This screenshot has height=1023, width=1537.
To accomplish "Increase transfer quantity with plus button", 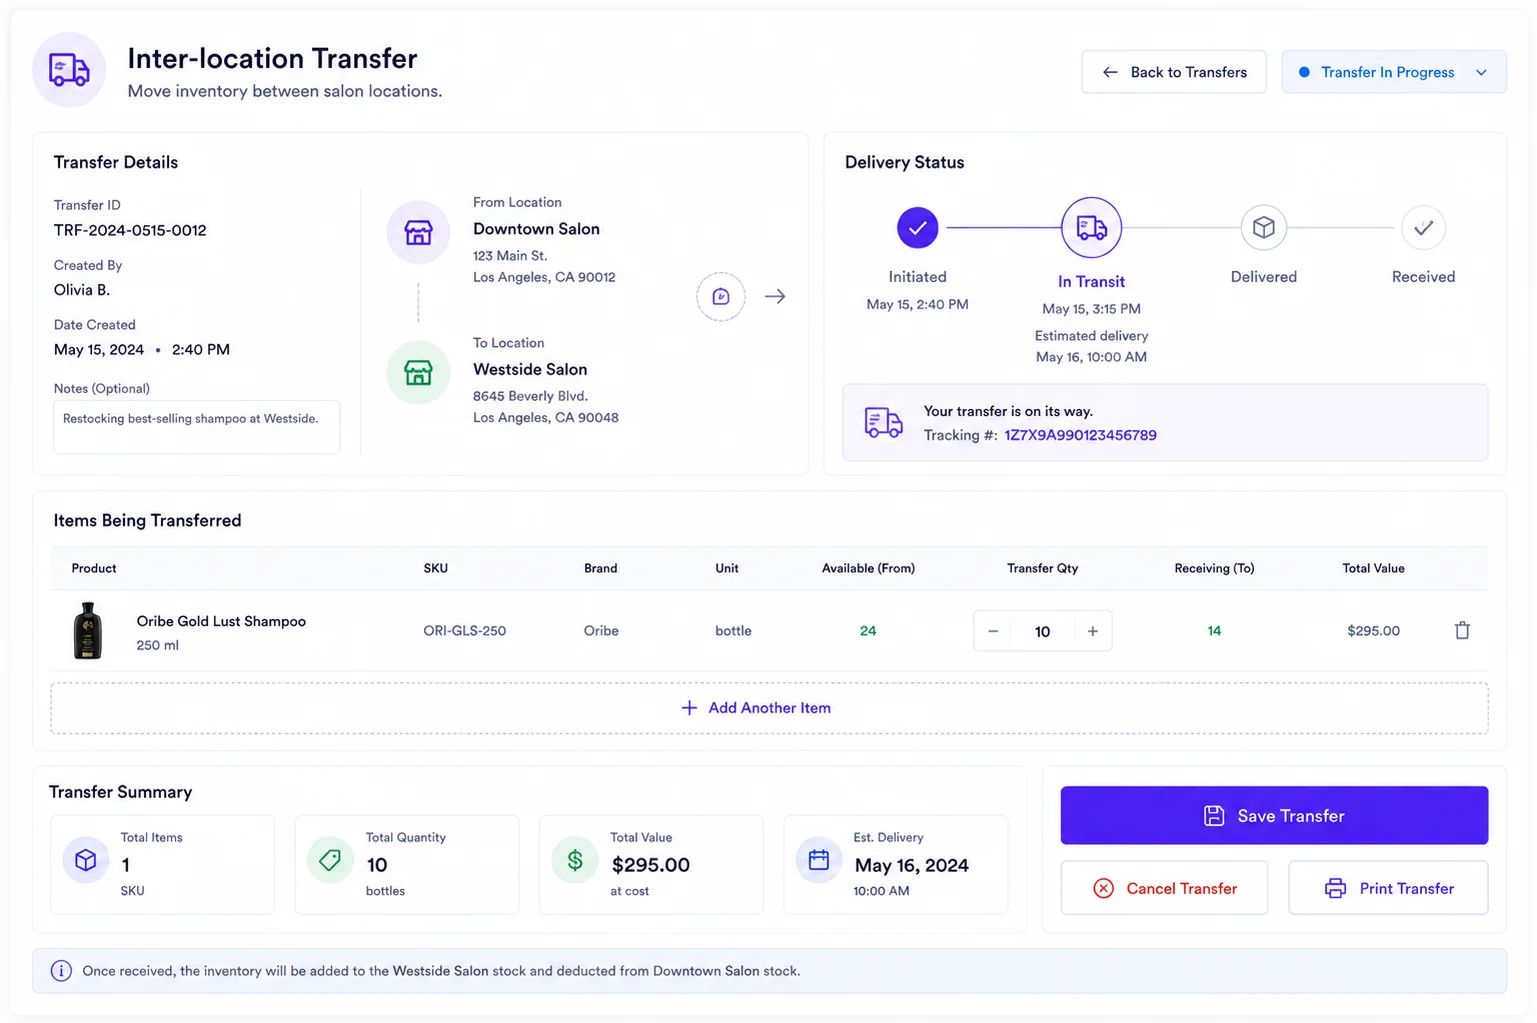I will coord(1092,631).
